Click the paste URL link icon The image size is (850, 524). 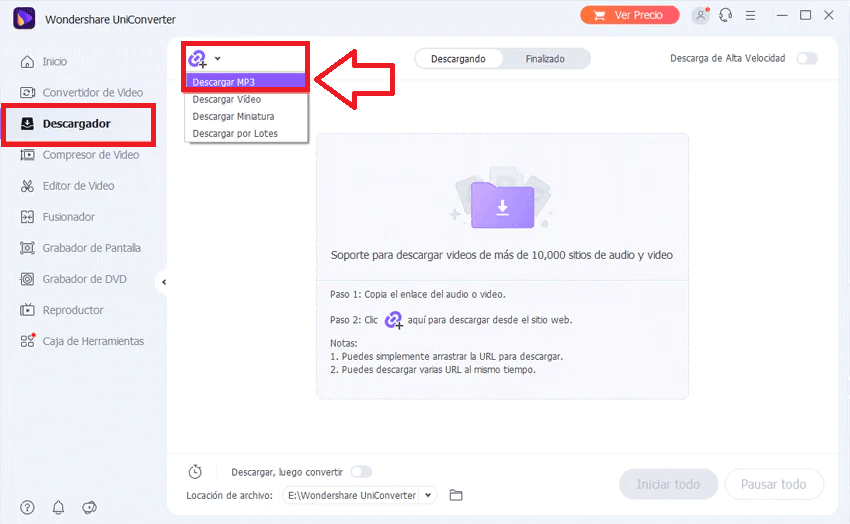coord(197,59)
